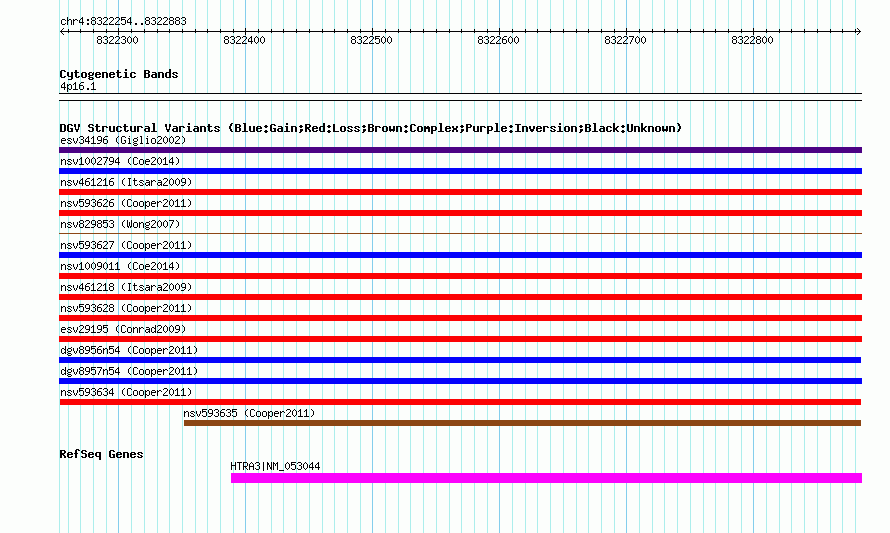Screen dimensions: 890x533
Task: Open variant dgv8957n54 (Cooper2011) label
Action: [129, 371]
